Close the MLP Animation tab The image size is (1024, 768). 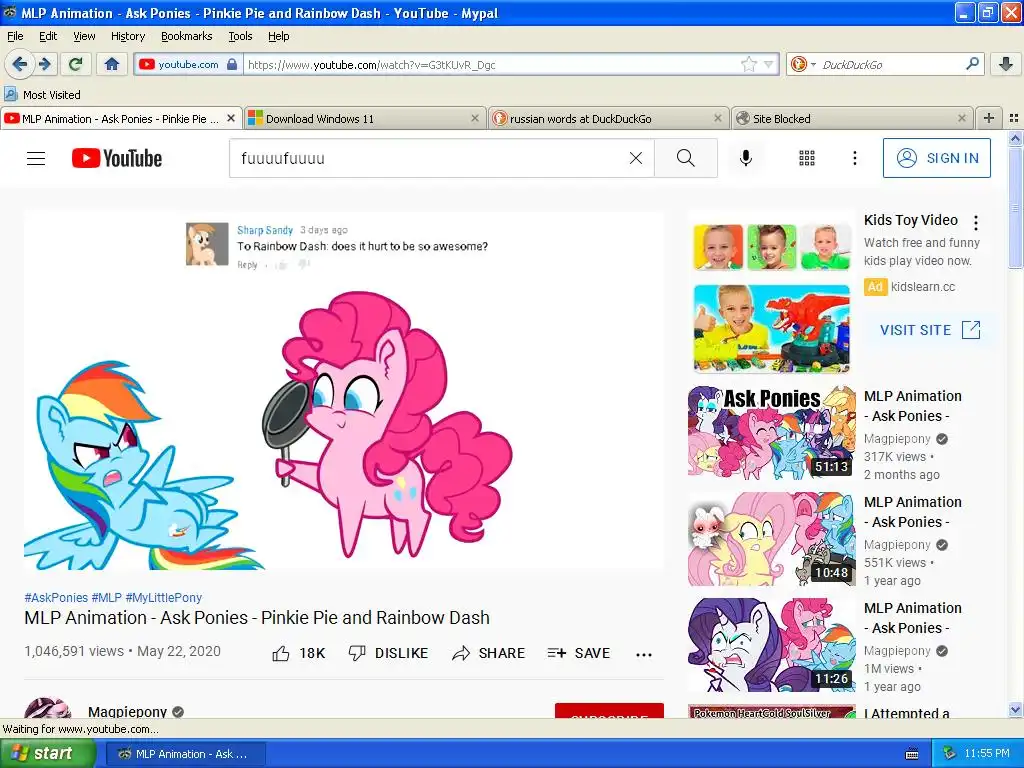point(231,118)
